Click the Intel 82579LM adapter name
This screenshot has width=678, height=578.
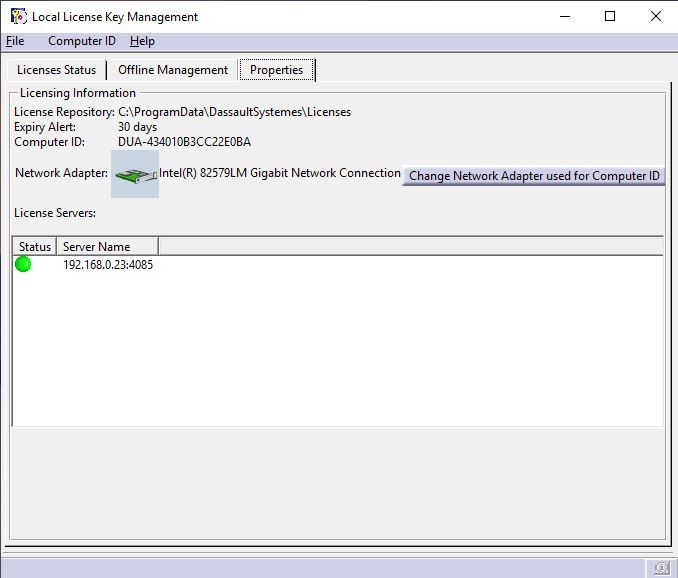(x=280, y=173)
